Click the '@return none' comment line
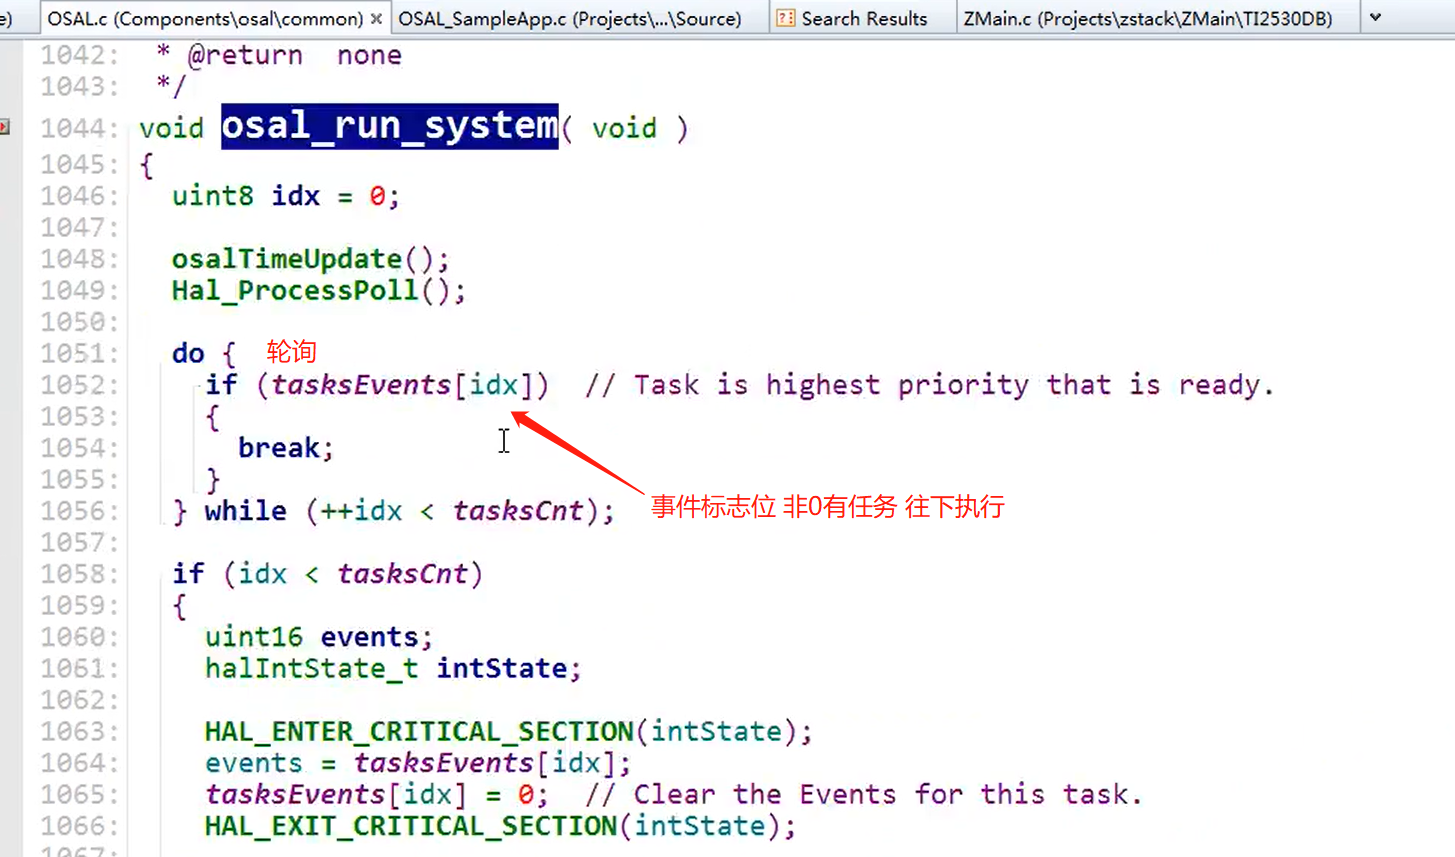1455x857 pixels. [279, 55]
